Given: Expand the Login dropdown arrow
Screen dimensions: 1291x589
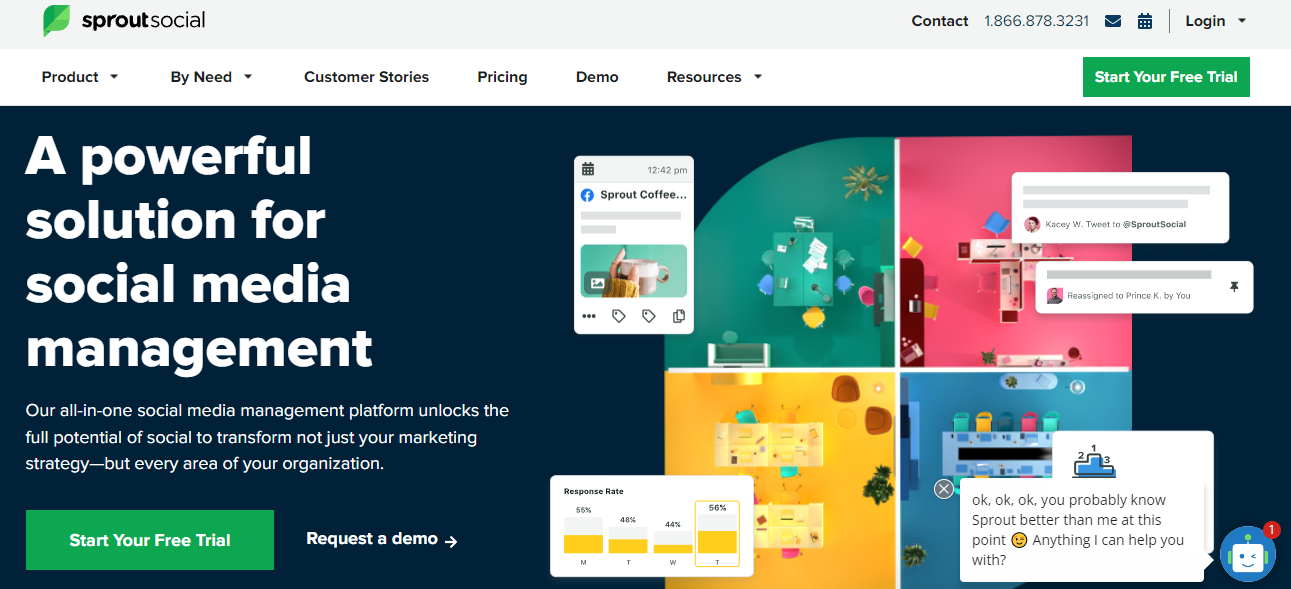Looking at the screenshot, I should click(1242, 21).
